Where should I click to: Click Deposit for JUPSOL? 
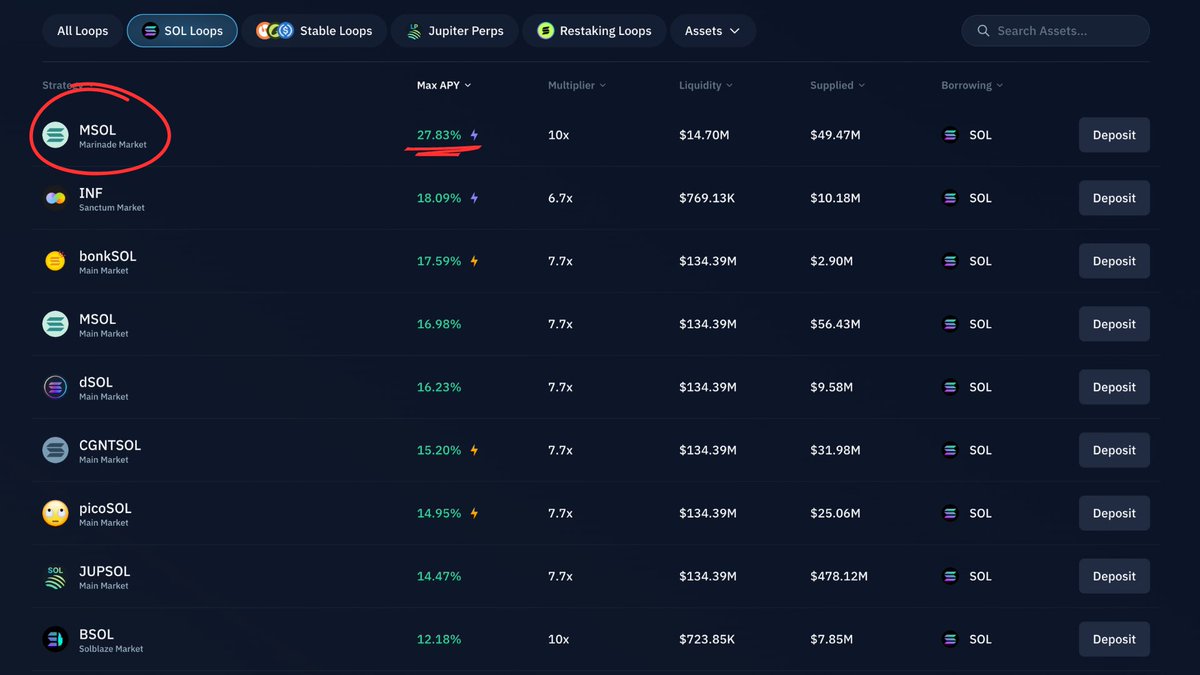point(1114,576)
